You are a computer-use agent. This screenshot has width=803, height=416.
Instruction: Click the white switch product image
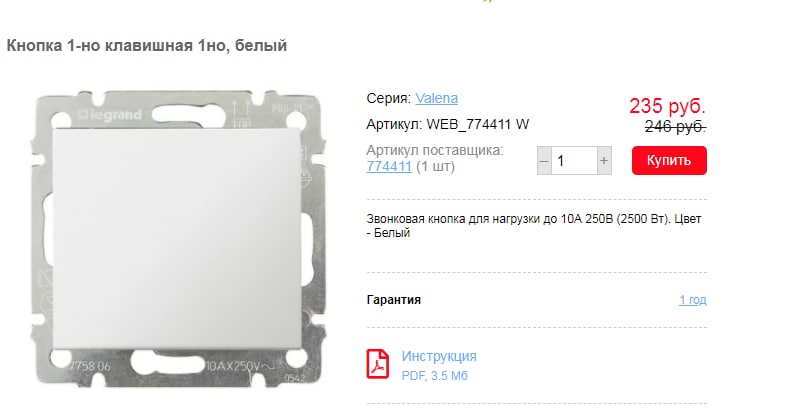[178, 239]
